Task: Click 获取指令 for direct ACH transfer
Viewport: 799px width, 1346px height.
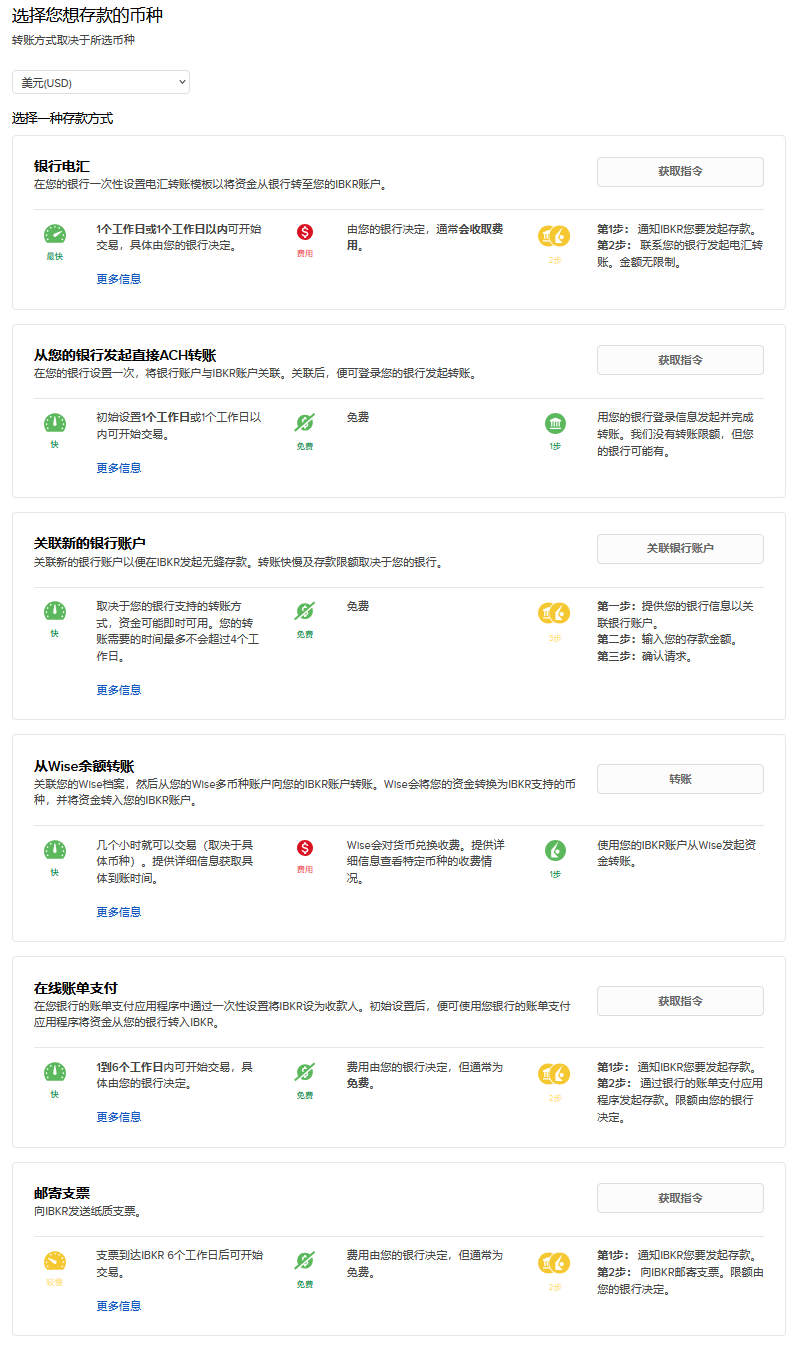Action: tap(680, 360)
